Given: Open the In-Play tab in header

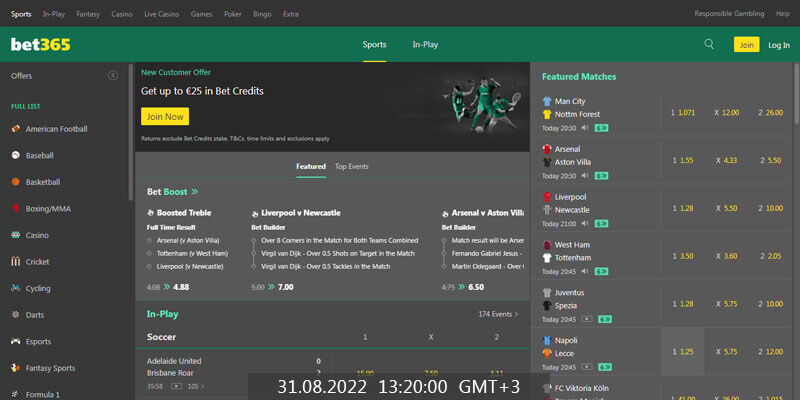Looking at the screenshot, I should coord(425,44).
